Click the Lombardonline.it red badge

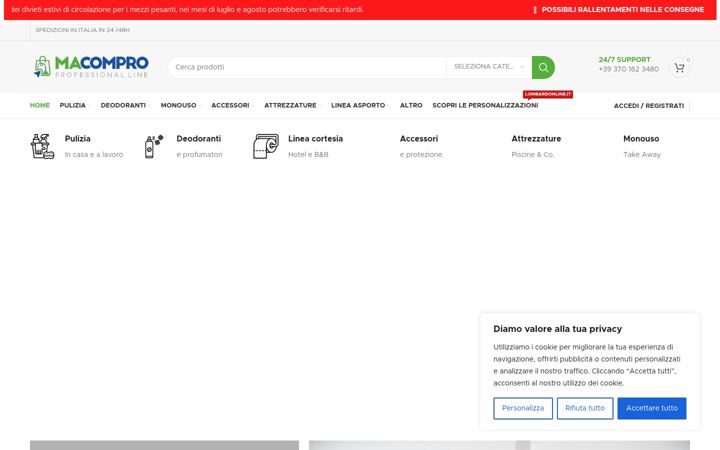[x=548, y=94]
